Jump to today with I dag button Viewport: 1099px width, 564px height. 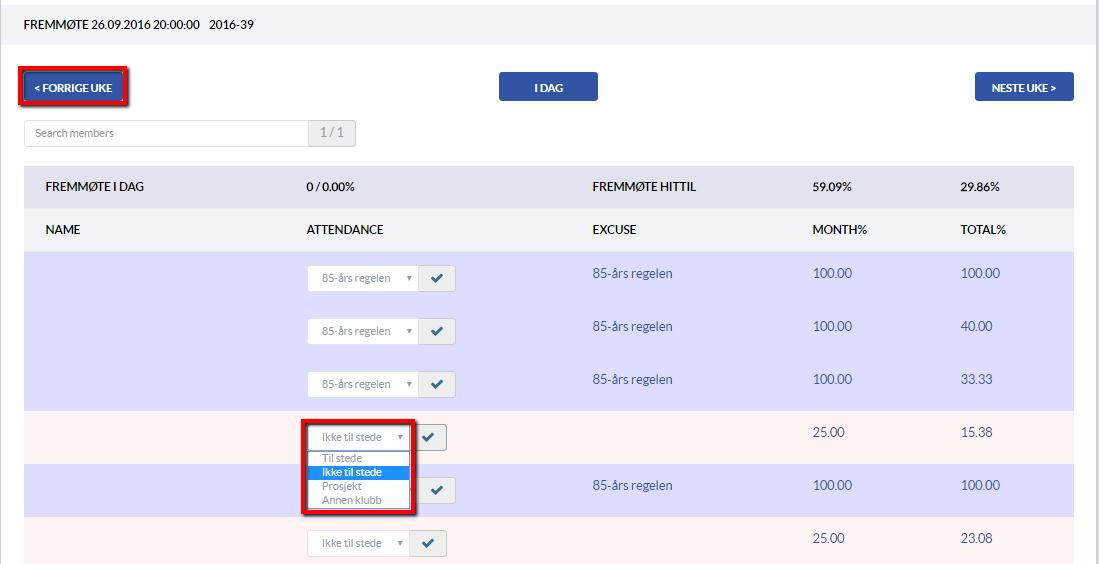pyautogui.click(x=548, y=87)
